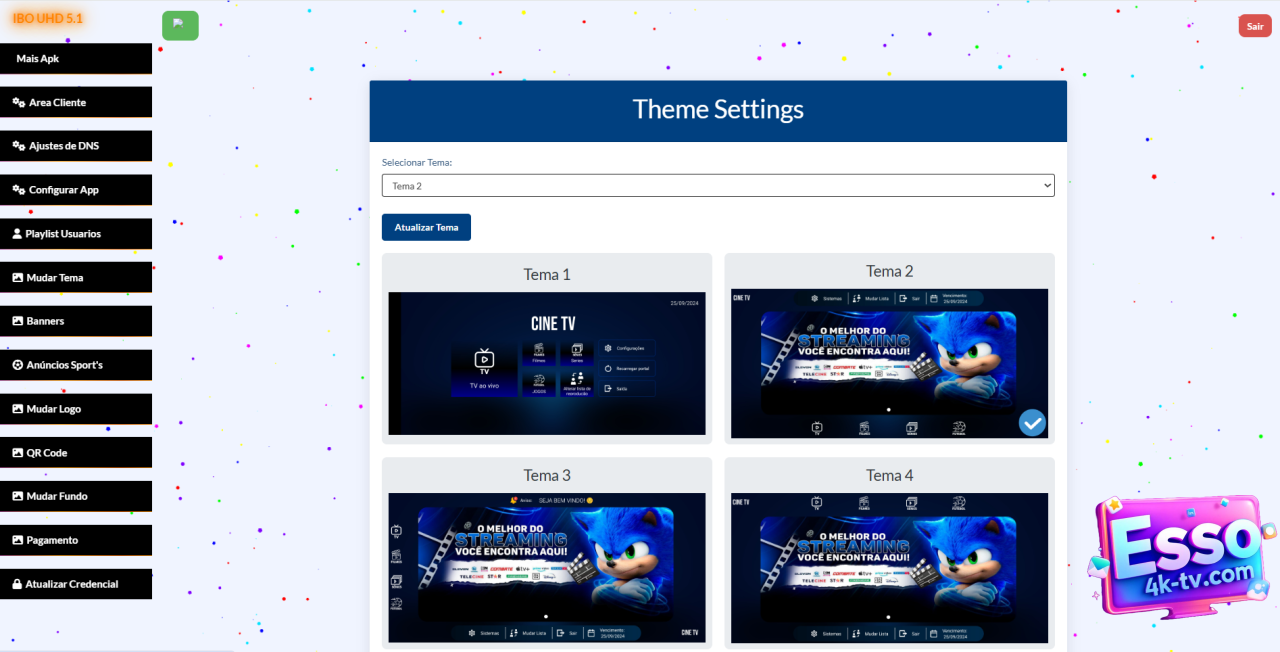Viewport: 1280px width, 652px height.
Task: Click the Esso 4k-tv.com logo
Action: pyautogui.click(x=1180, y=555)
